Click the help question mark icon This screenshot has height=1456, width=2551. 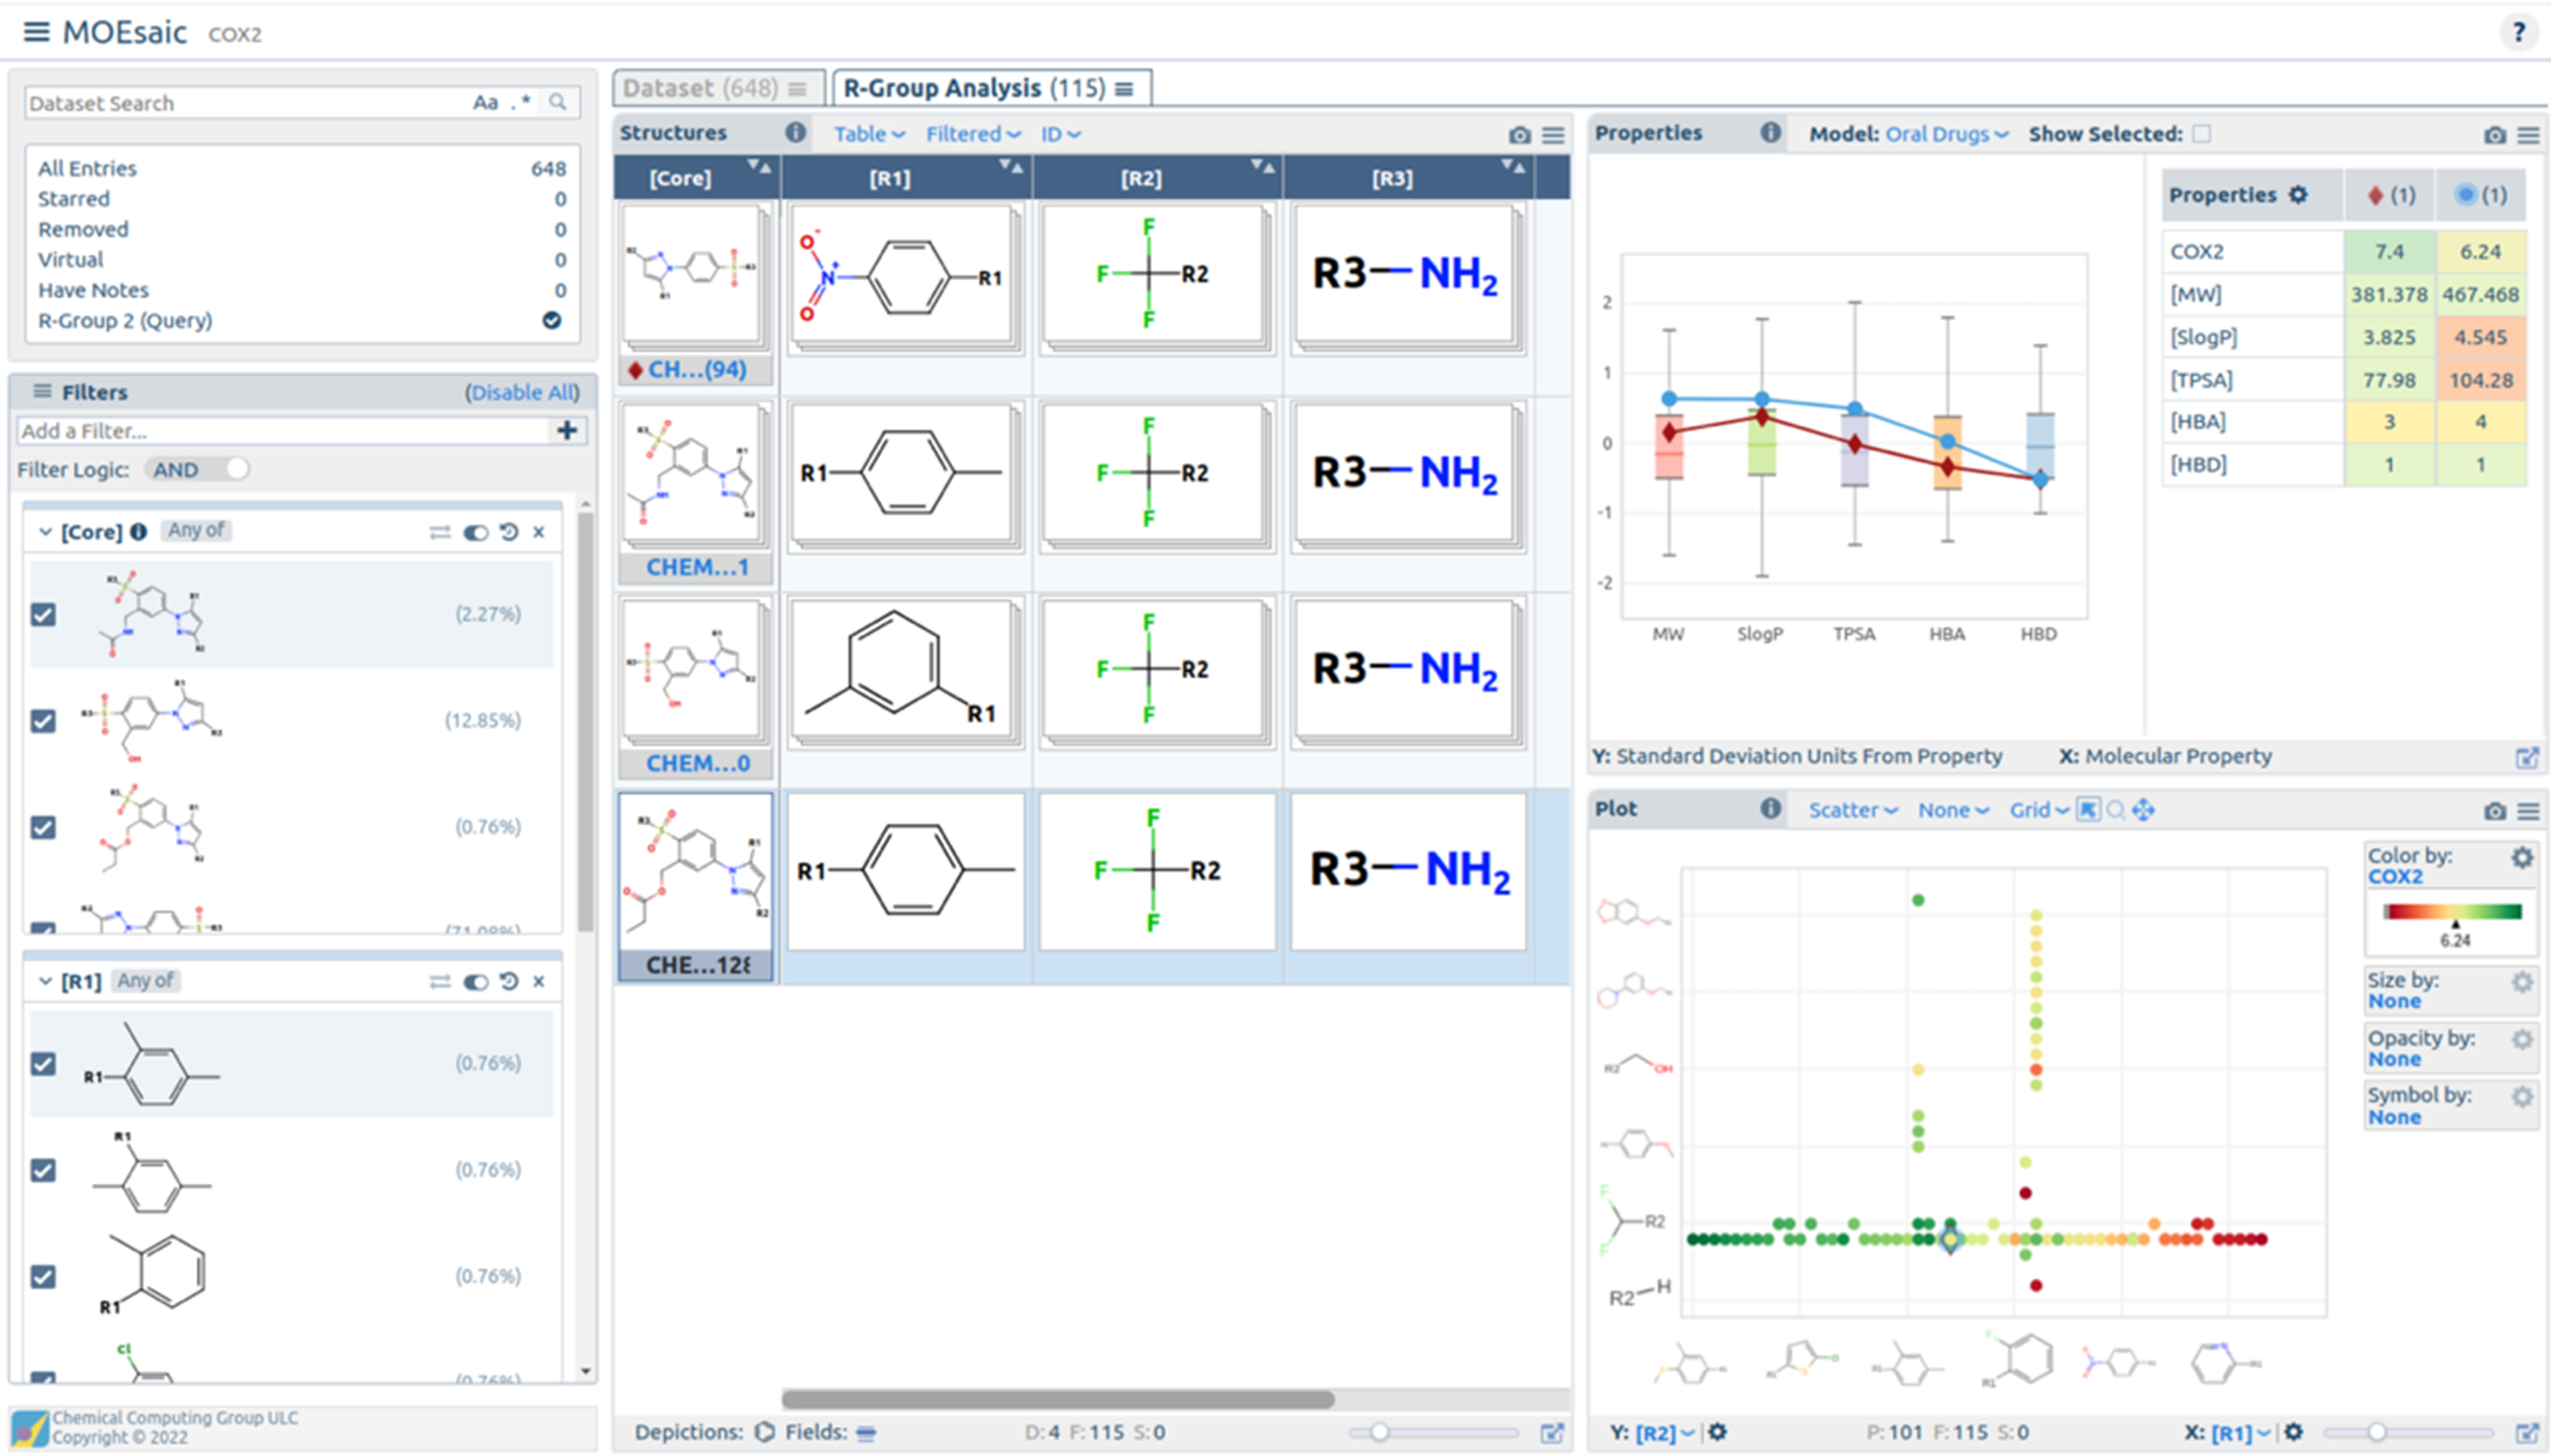2518,32
